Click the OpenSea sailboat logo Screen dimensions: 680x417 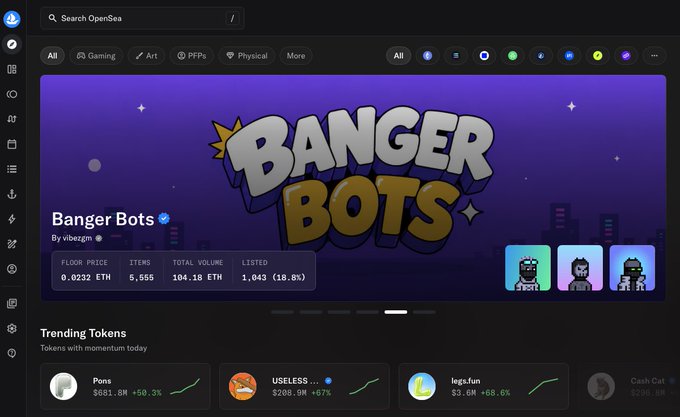pyautogui.click(x=12, y=19)
